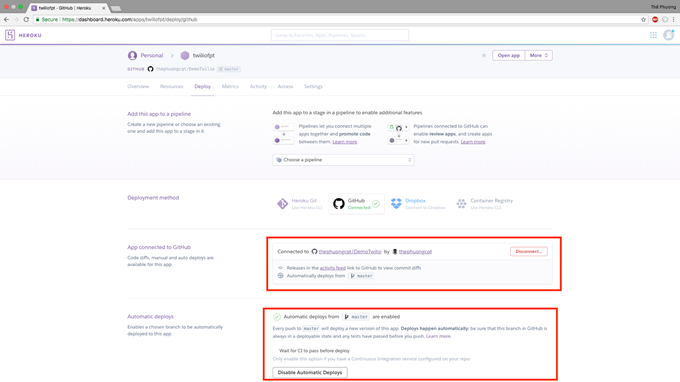Click the Deployment method heading
680x382 pixels.
pos(153,198)
